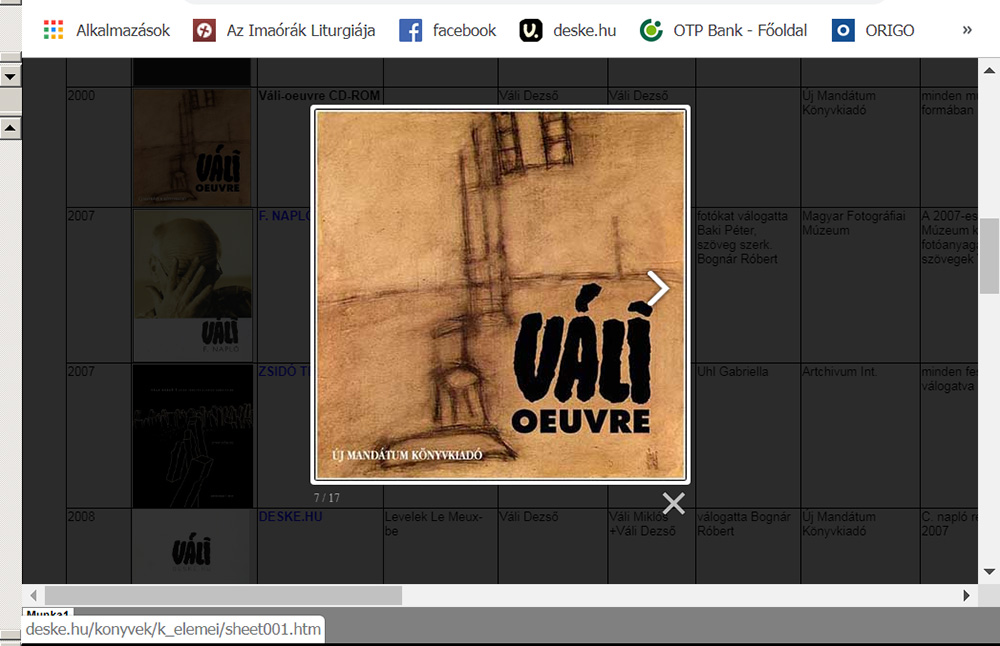Select the 2008 year cell
The width and height of the screenshot is (1000, 646).
(99, 546)
